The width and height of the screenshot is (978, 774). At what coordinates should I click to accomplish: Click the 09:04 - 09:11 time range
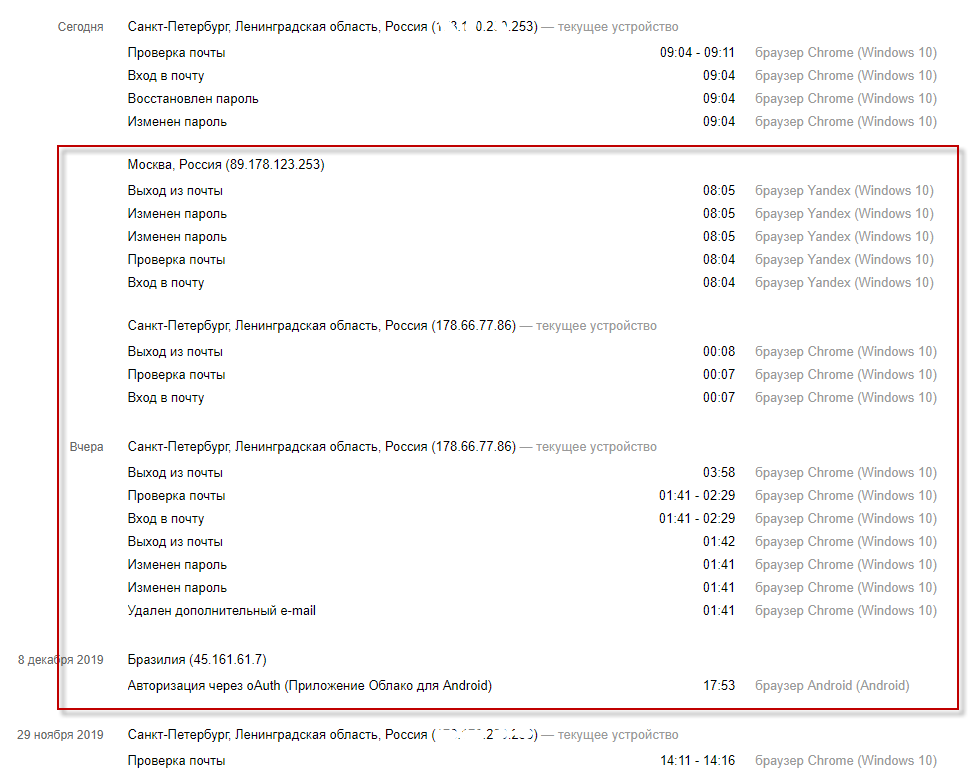coord(697,53)
